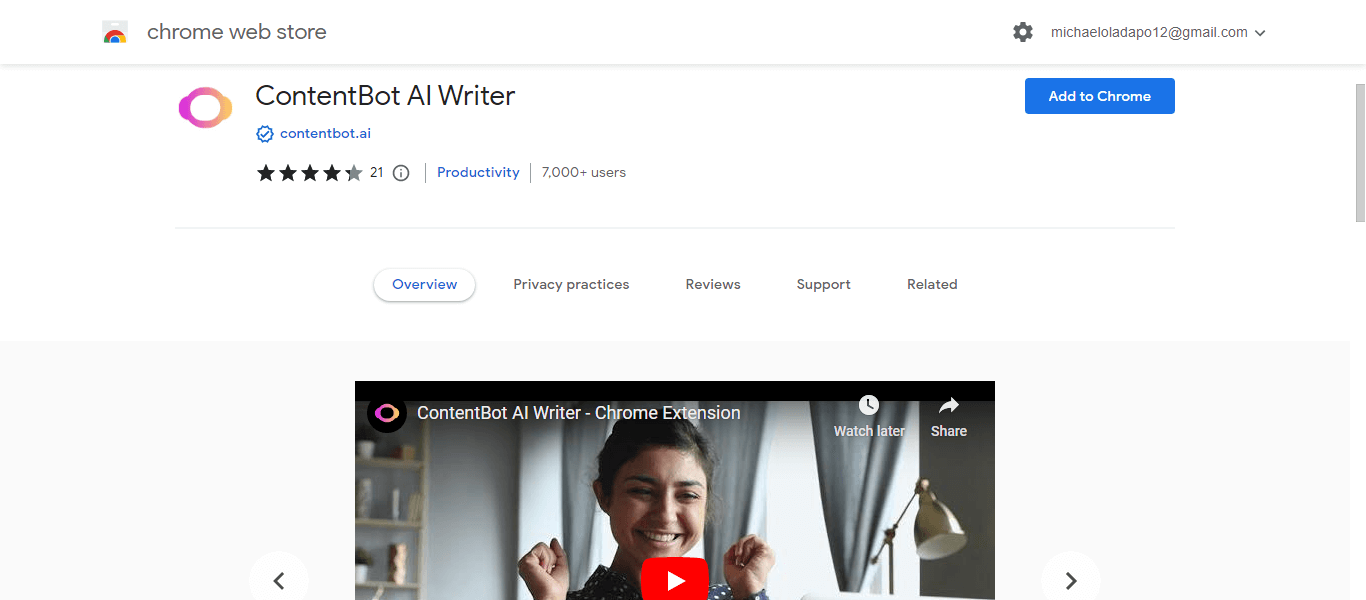
Task: Click the rating info icon beside 21
Action: [401, 173]
